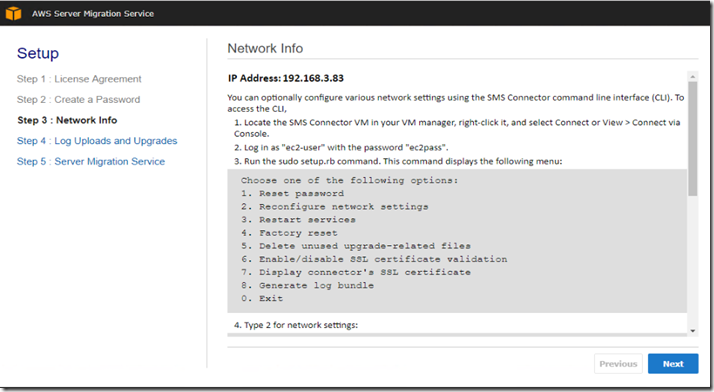
Task: Click the IP Address 192.168.3.83 text
Action: tap(286, 78)
